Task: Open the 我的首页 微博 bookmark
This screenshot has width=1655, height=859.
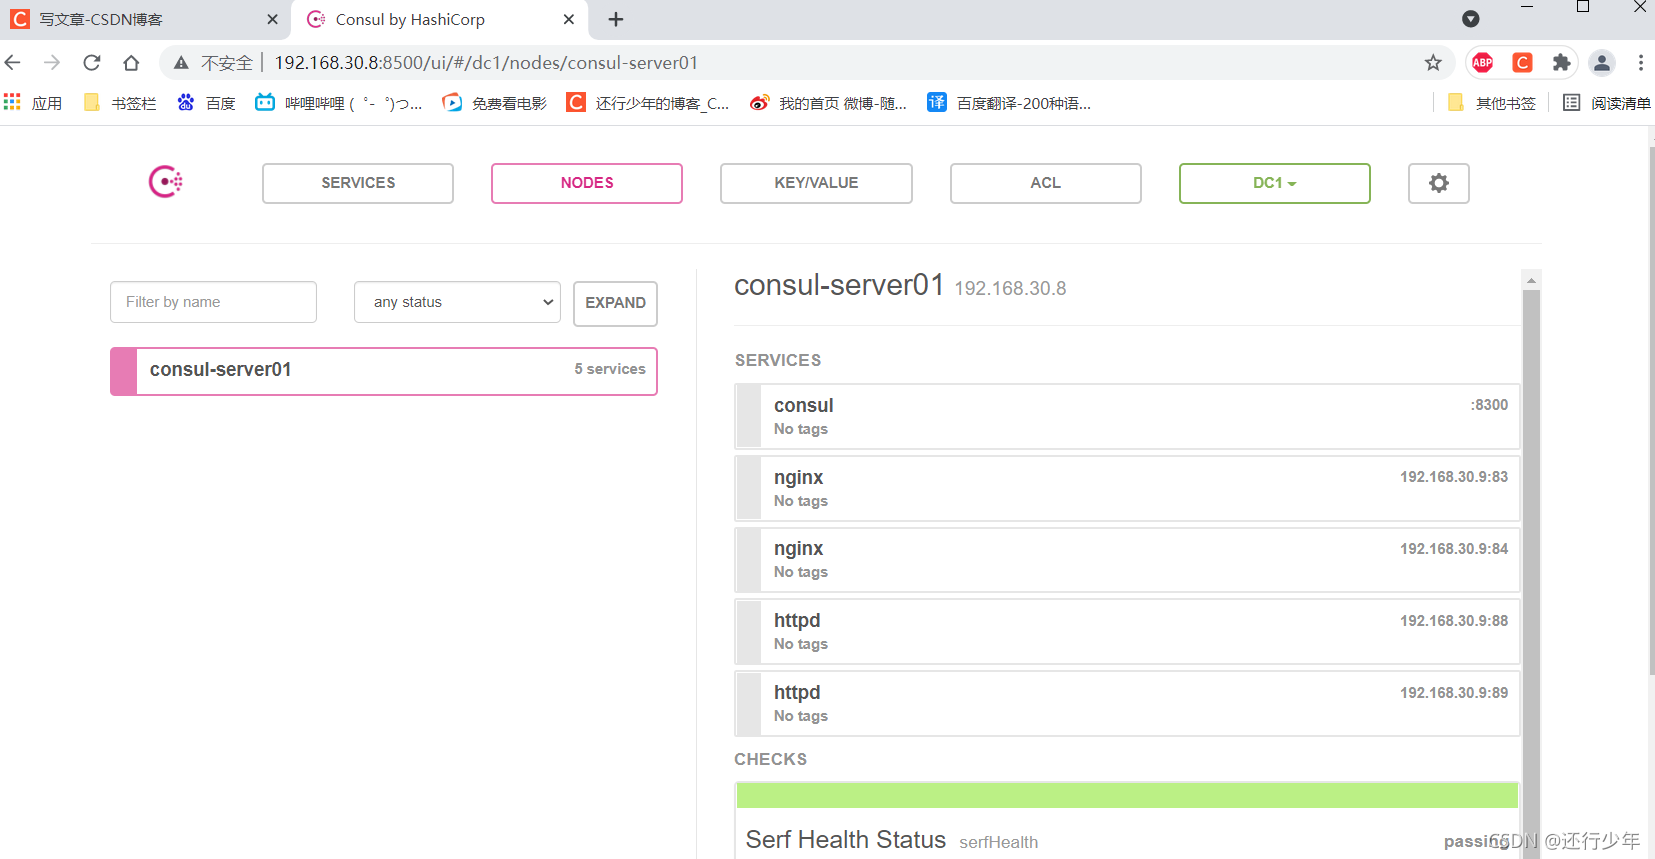Action: pyautogui.click(x=828, y=103)
